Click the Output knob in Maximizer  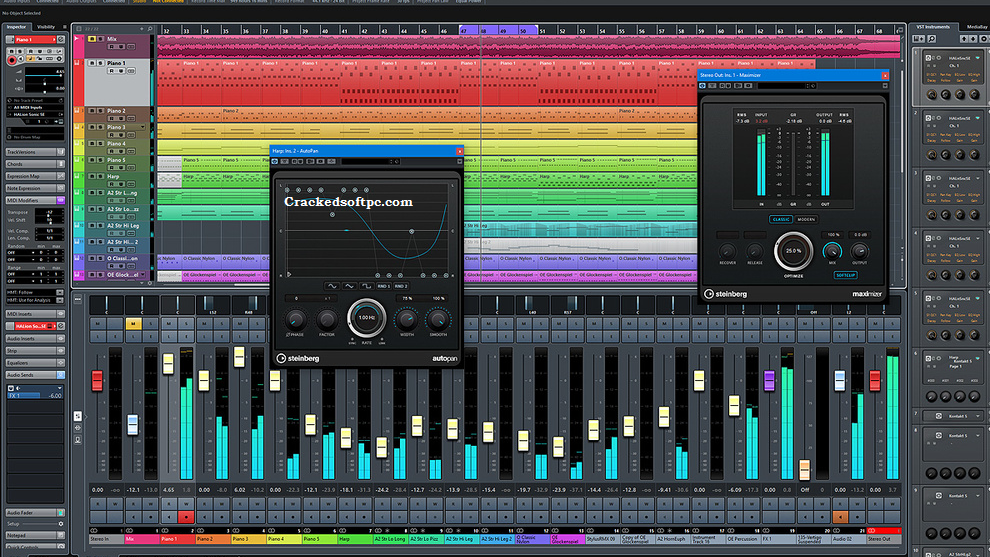pos(859,252)
